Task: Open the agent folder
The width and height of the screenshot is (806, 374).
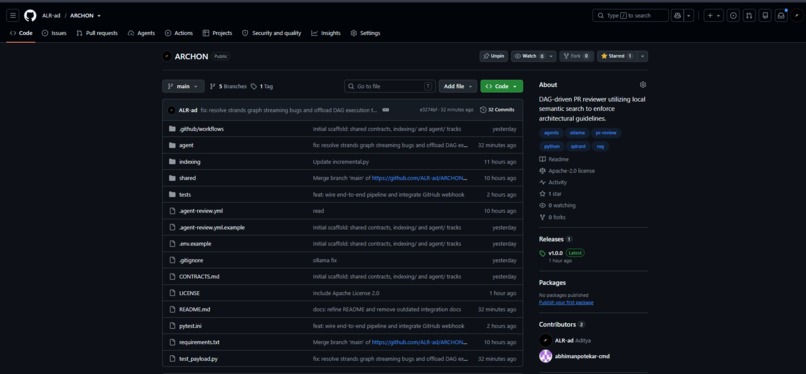Action: pyautogui.click(x=186, y=145)
